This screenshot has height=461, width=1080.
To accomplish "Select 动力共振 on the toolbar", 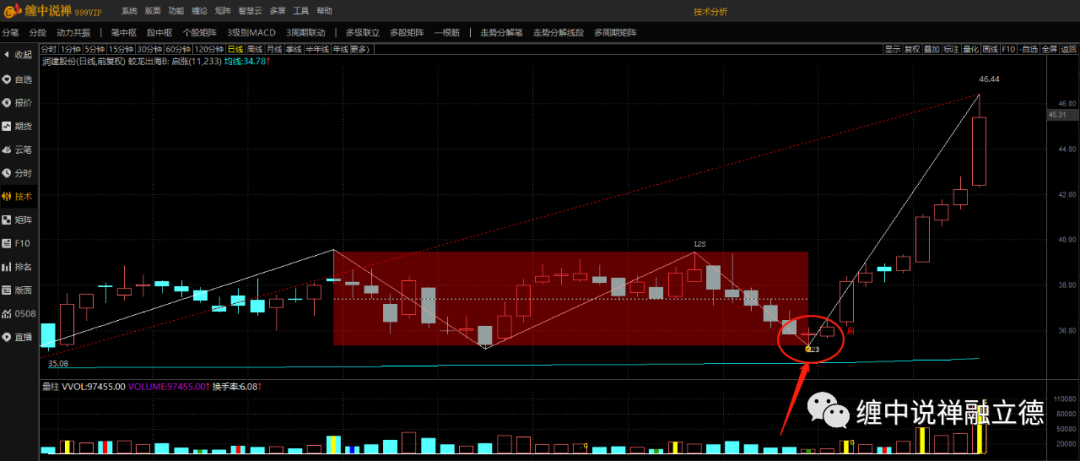I will coord(73,32).
